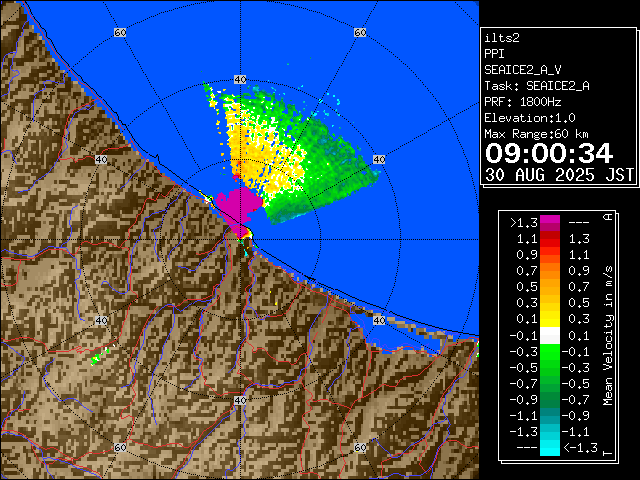Select the white -0.1 to 0.1 swatch

(x=549, y=336)
